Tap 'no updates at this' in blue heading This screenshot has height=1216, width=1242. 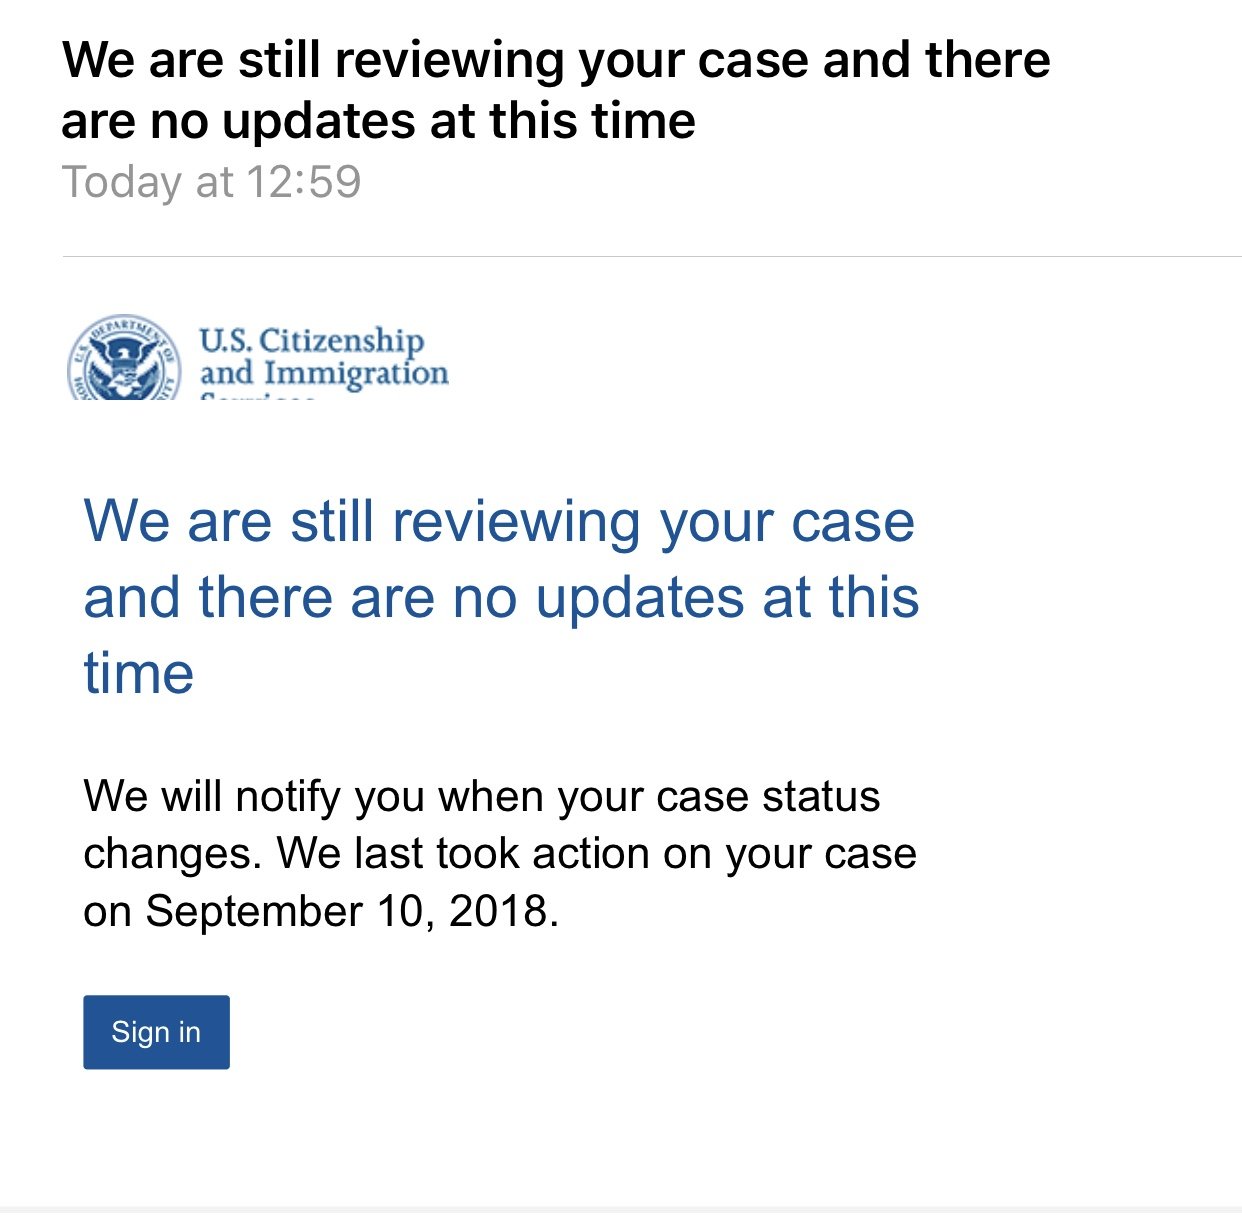pyautogui.click(x=686, y=598)
